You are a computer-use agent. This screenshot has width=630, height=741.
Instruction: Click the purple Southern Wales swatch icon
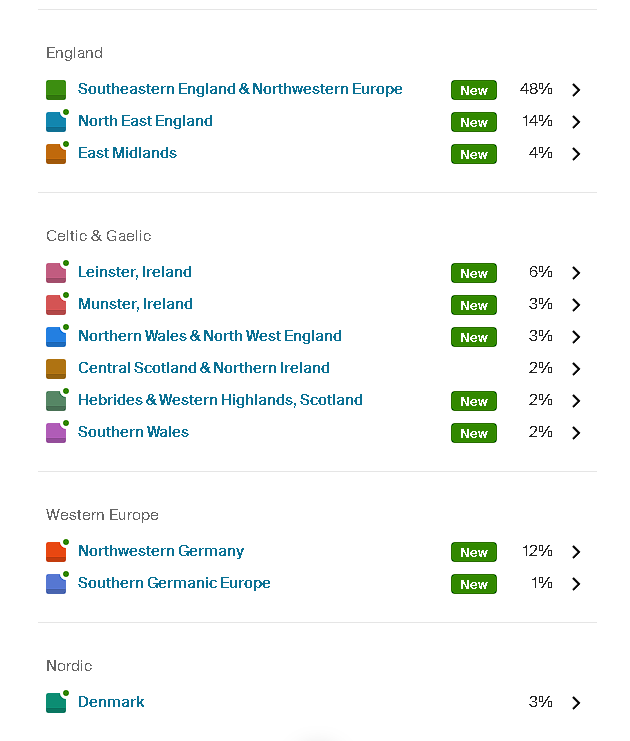tap(56, 433)
